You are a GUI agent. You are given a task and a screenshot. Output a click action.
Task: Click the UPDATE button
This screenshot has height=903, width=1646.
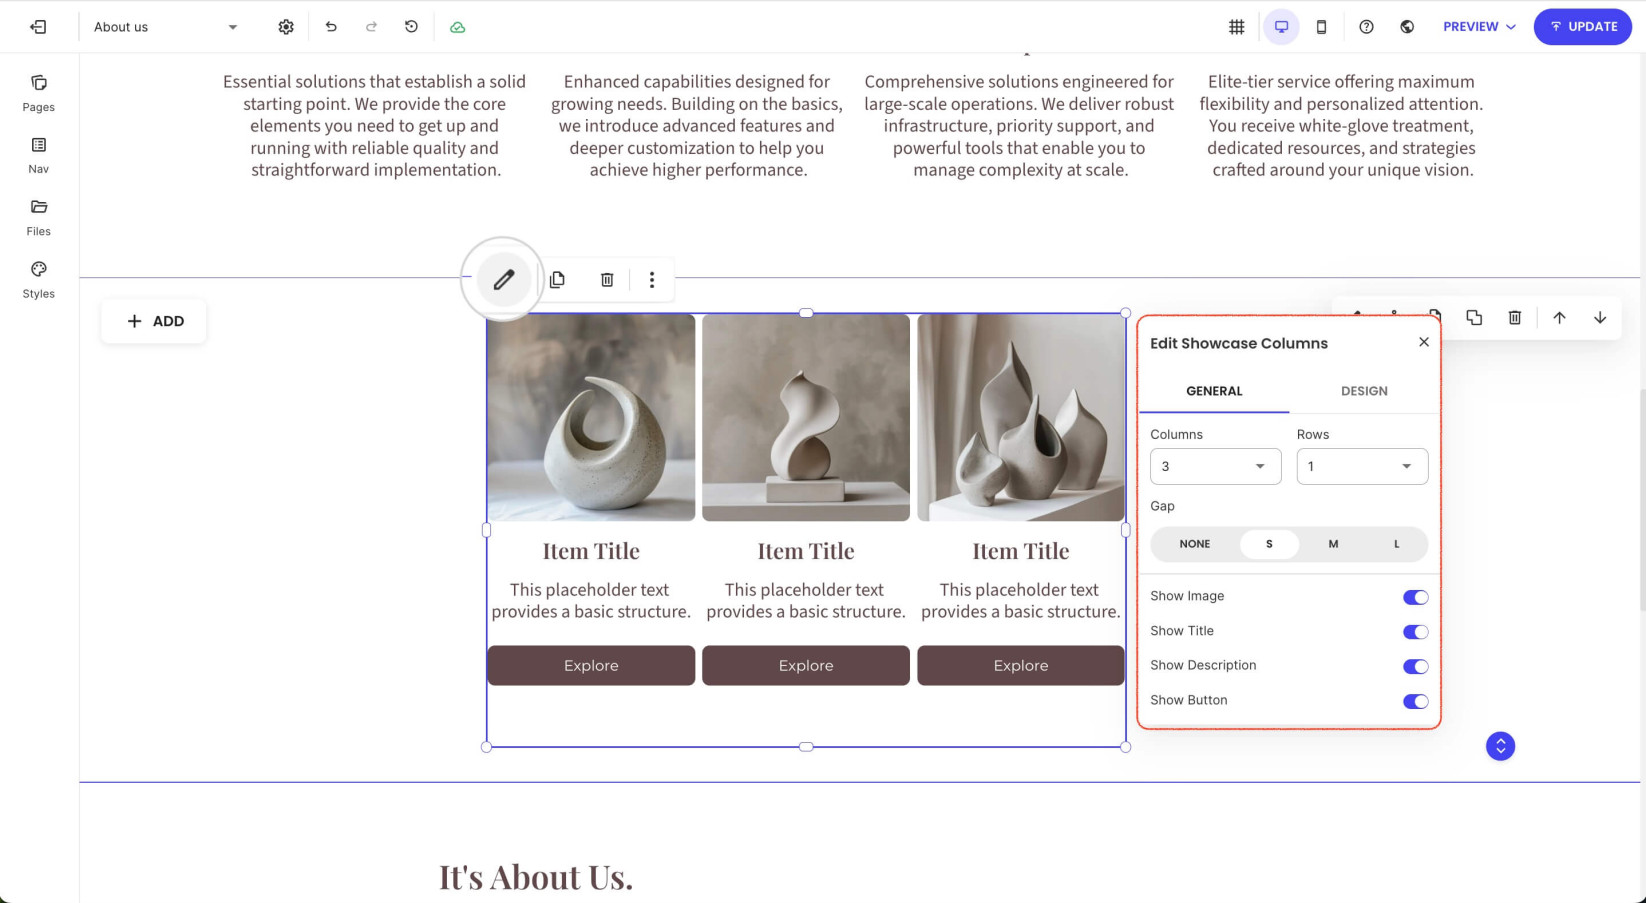click(x=1583, y=27)
